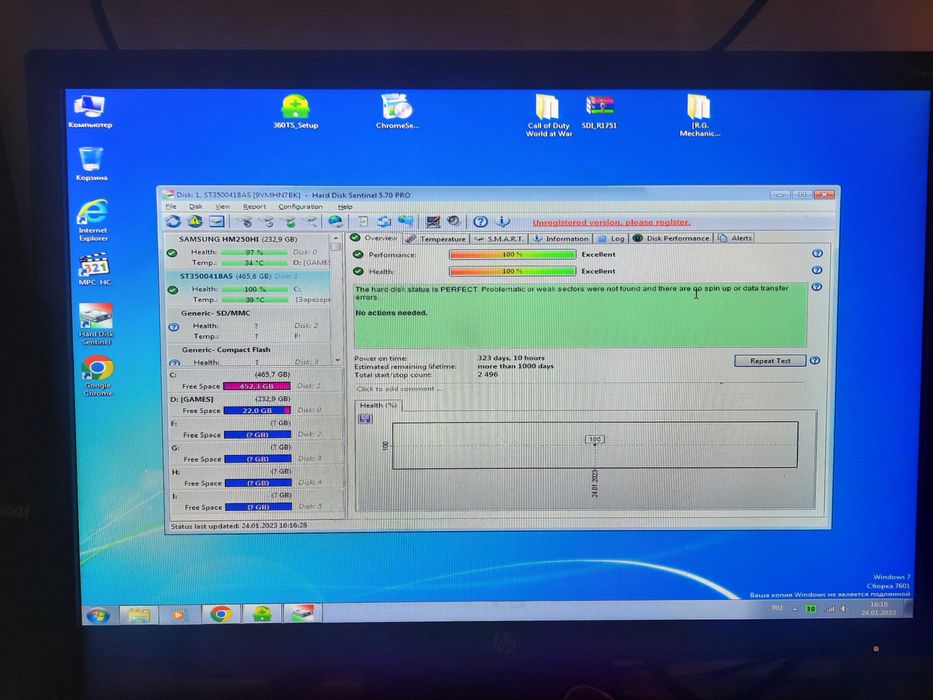This screenshot has height=700, width=933.
Task: Open the View menu
Action: [223, 207]
